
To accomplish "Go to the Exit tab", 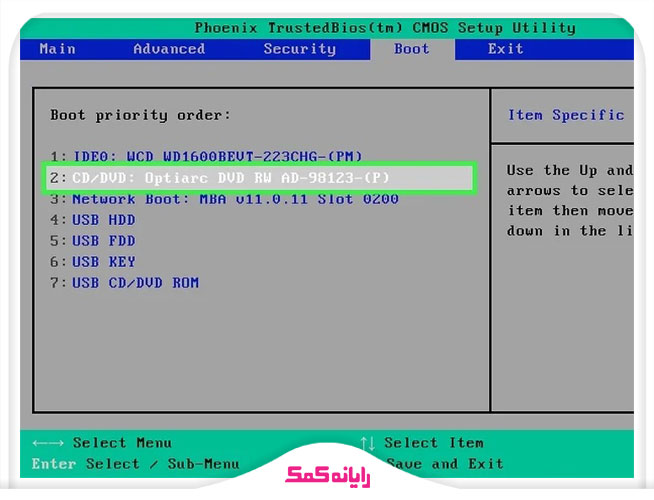I will point(506,49).
